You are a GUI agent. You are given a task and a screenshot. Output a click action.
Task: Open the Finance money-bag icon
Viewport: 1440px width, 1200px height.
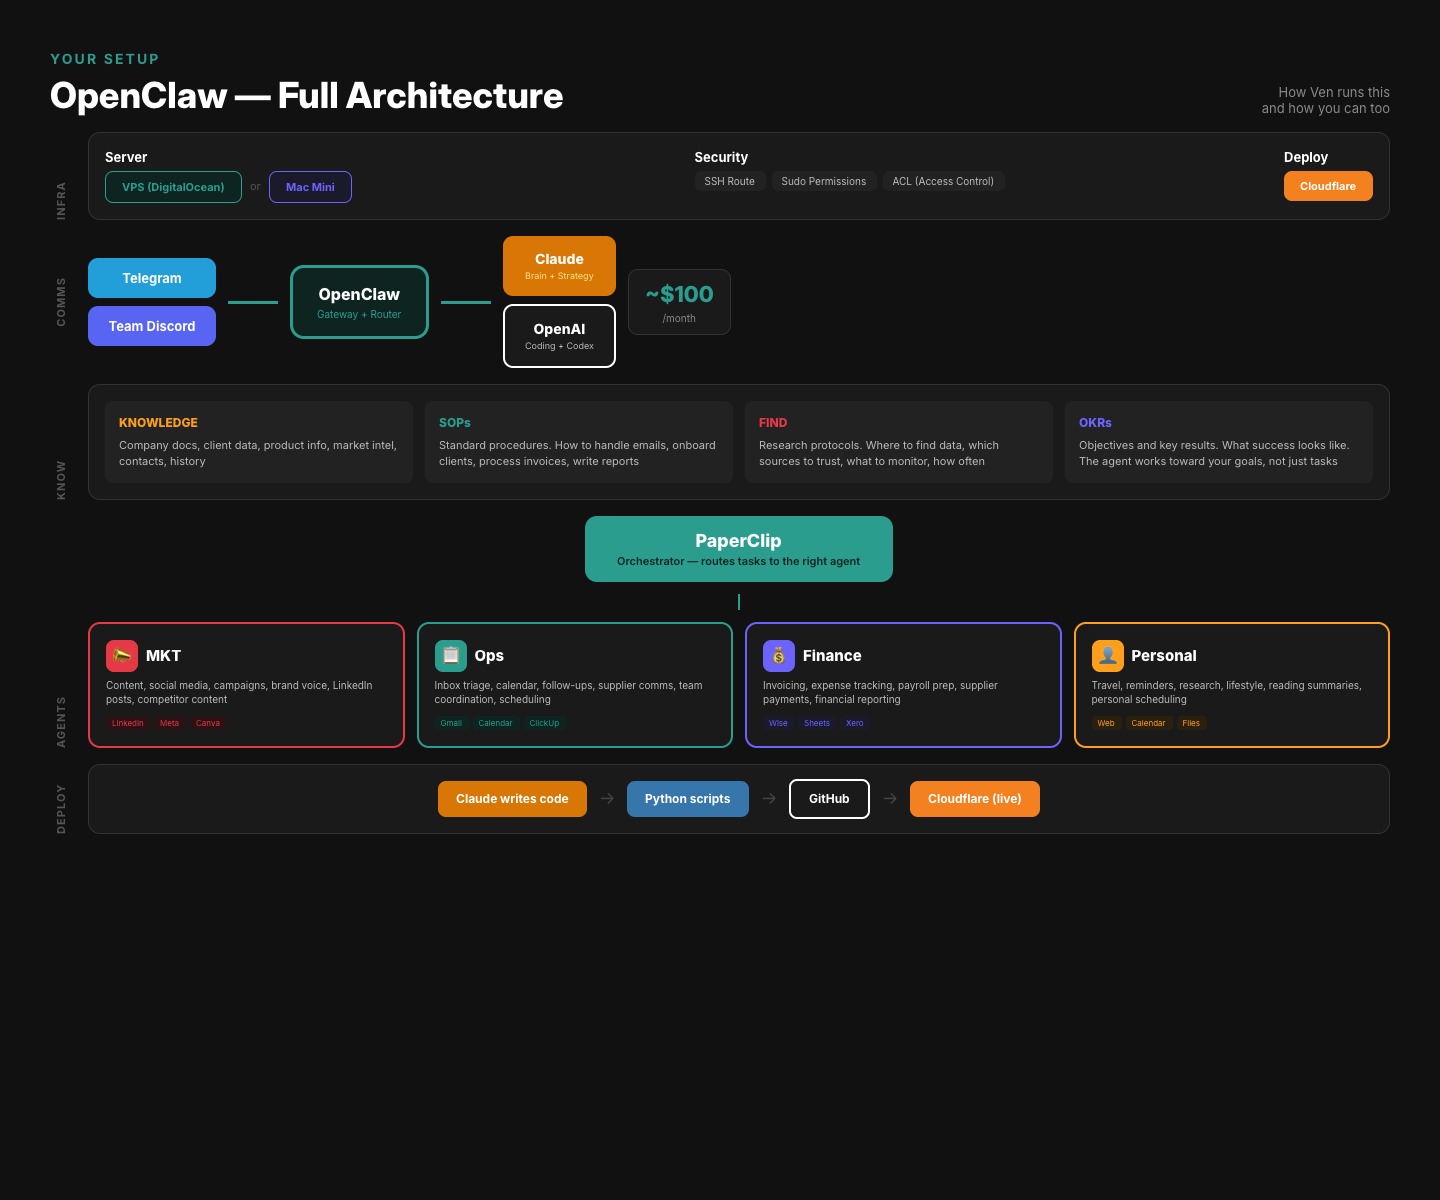[x=779, y=656]
